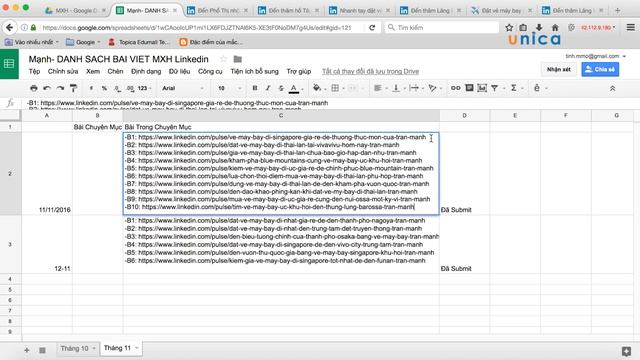Open the Chỉnh sửa menu
The image size is (640, 360).
[63, 71]
